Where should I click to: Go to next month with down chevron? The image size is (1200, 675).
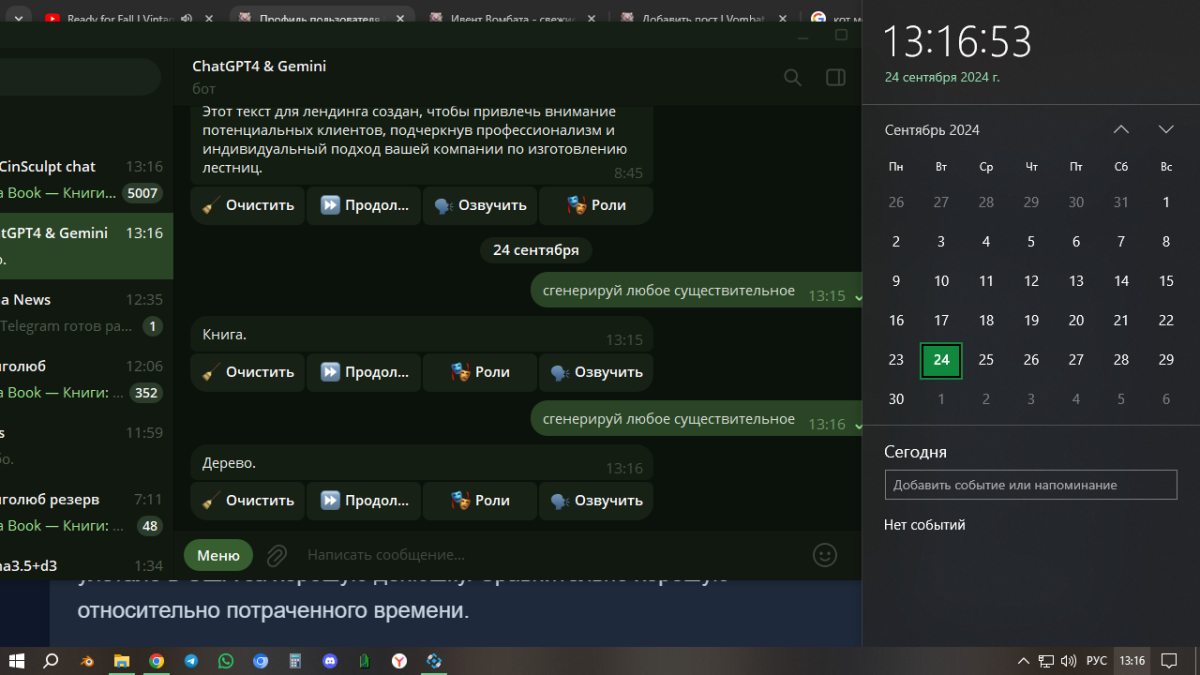tap(1166, 130)
